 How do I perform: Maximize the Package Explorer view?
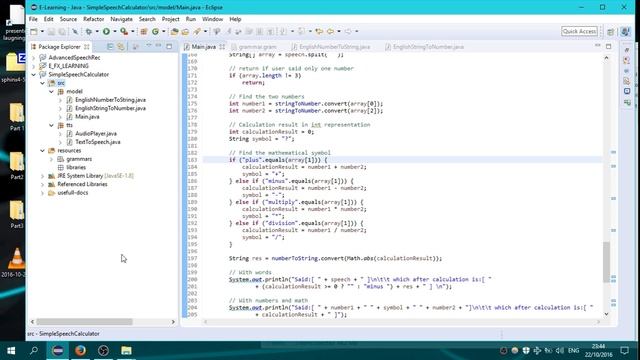point(169,47)
